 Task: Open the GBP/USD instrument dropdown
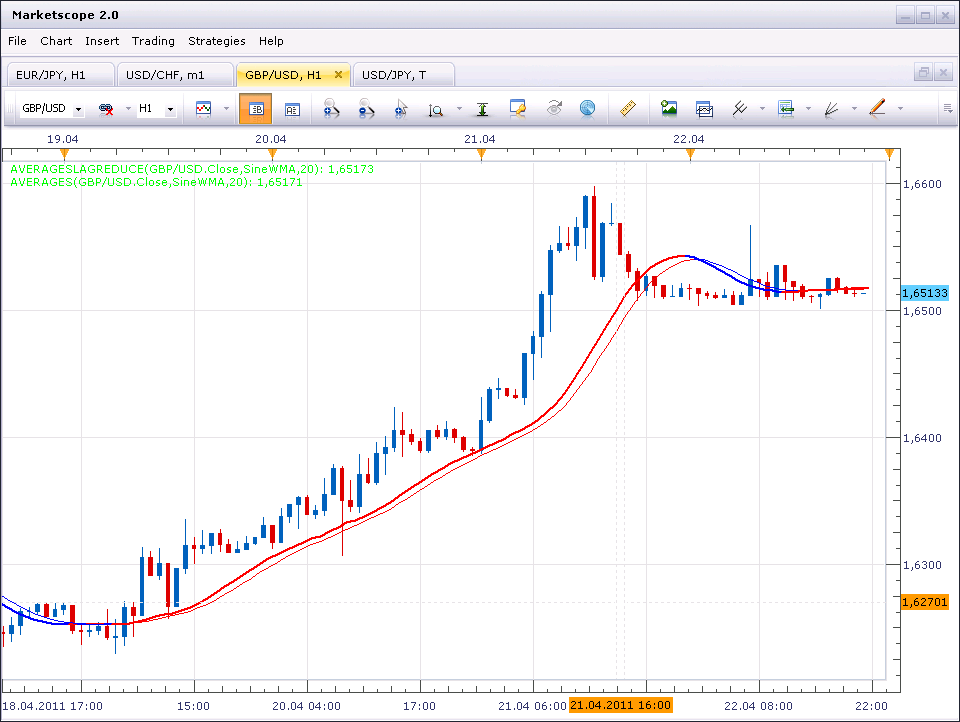[x=78, y=110]
